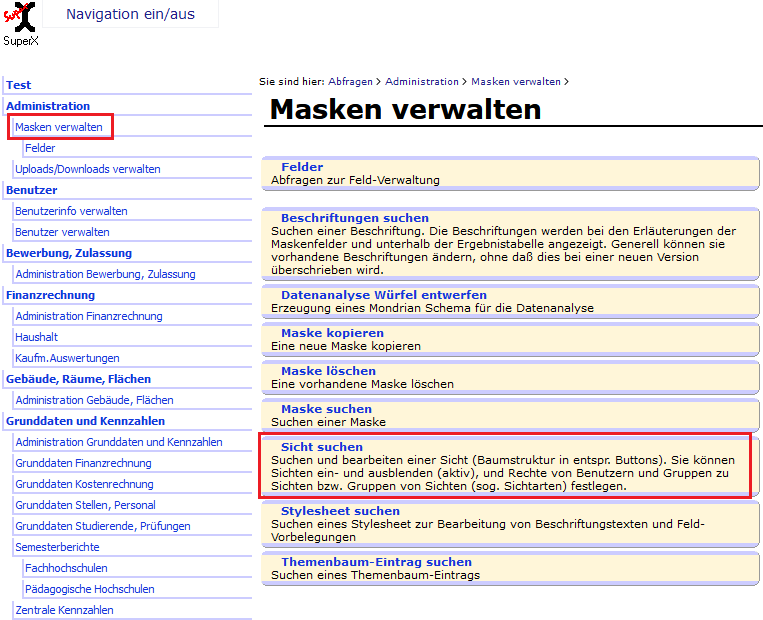Expand the Semesterberichte tree entry
The height and width of the screenshot is (620, 763).
(57, 547)
